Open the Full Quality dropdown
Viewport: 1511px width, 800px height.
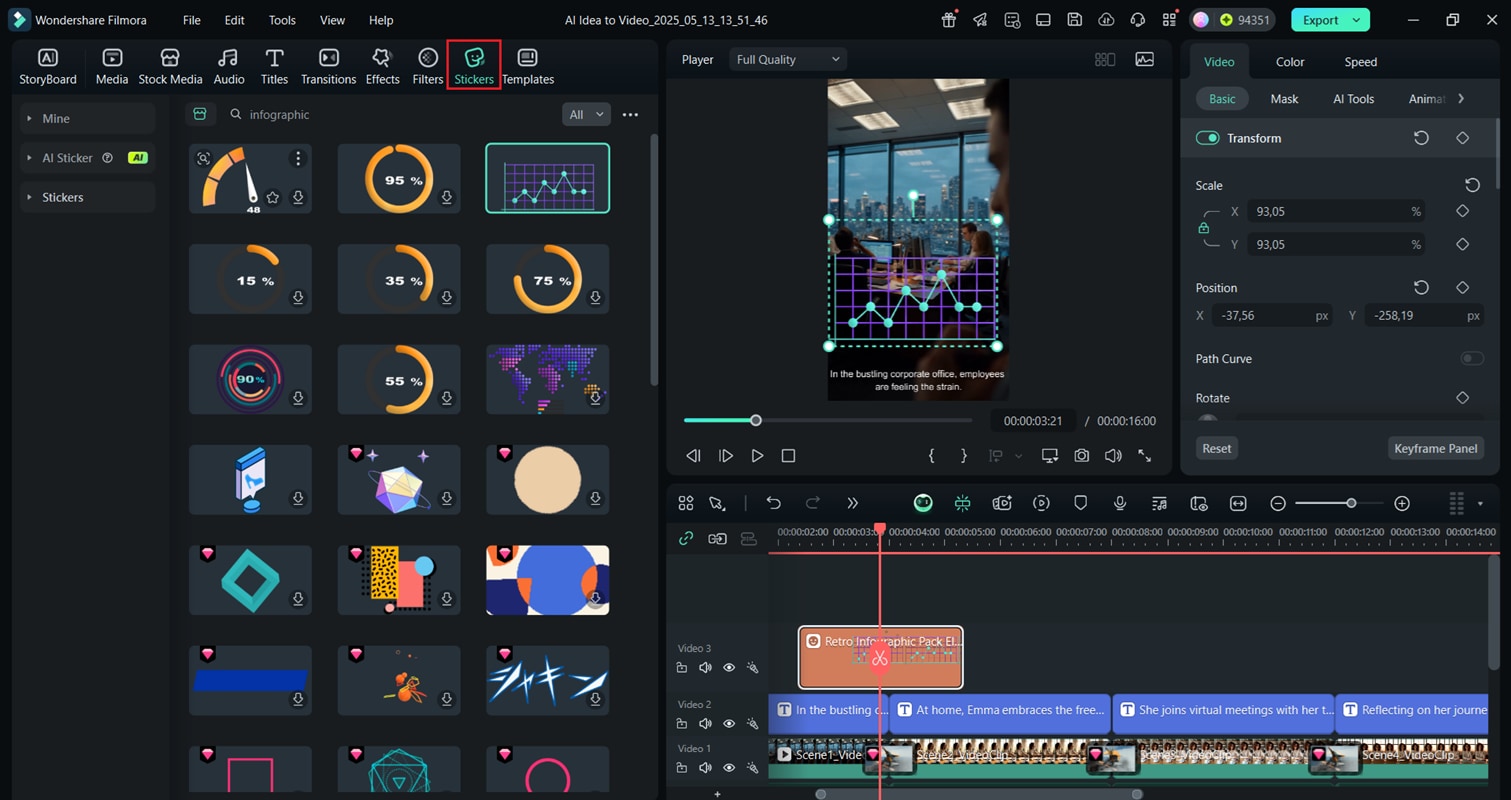tap(788, 60)
